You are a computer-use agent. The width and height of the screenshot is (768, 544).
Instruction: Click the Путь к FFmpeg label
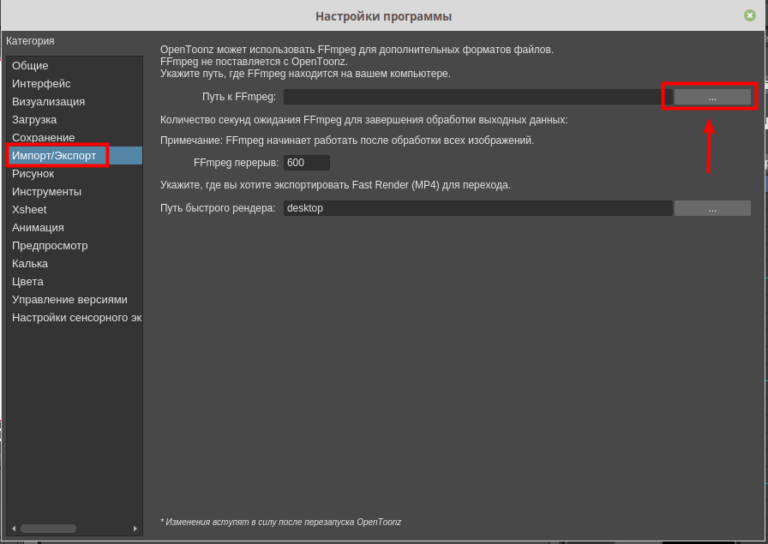coord(239,97)
